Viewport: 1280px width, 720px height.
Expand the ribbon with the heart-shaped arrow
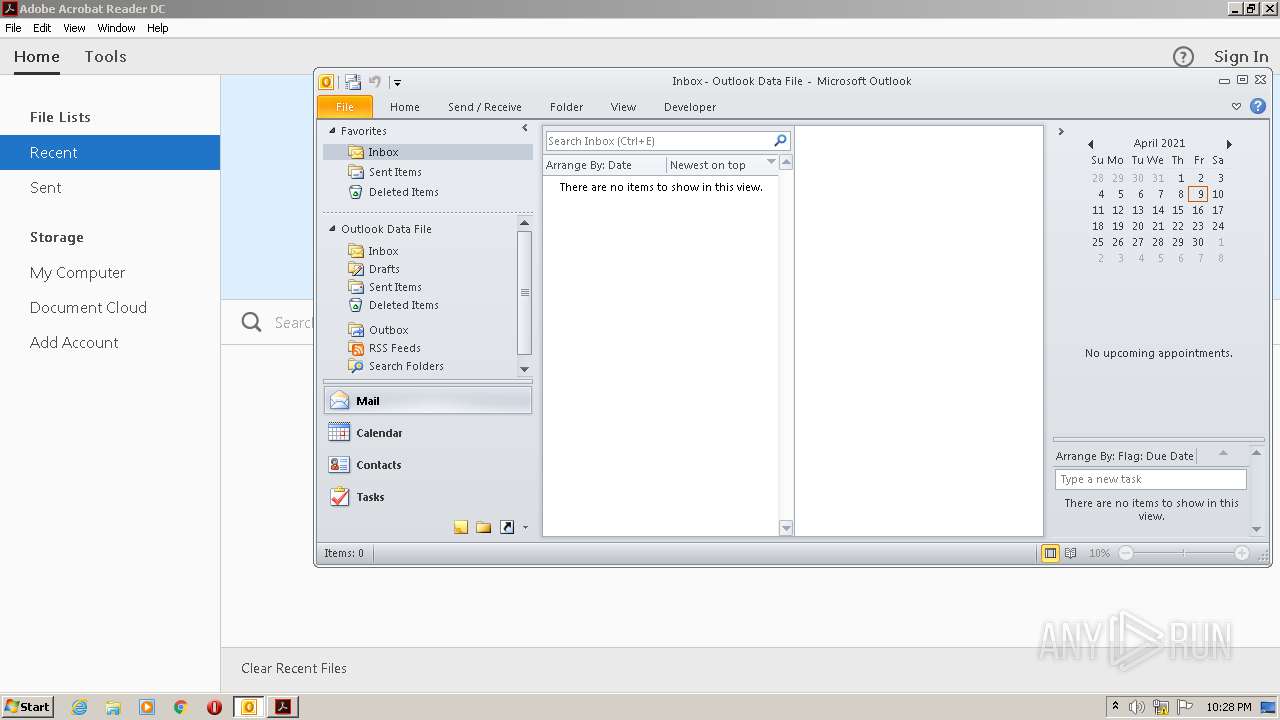click(1236, 106)
